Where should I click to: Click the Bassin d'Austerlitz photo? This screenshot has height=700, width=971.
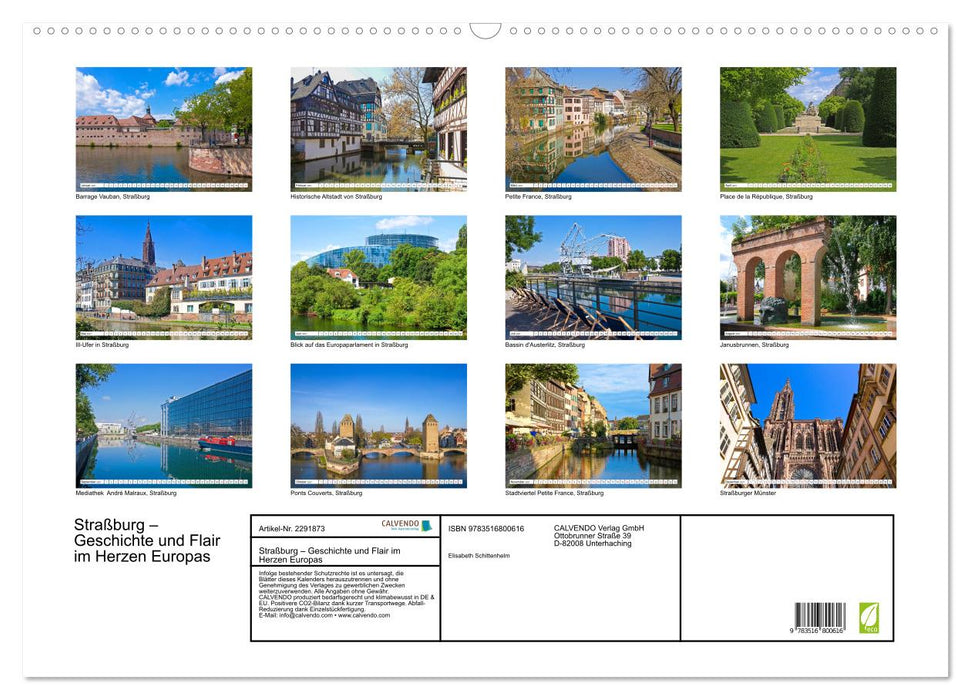click(593, 278)
